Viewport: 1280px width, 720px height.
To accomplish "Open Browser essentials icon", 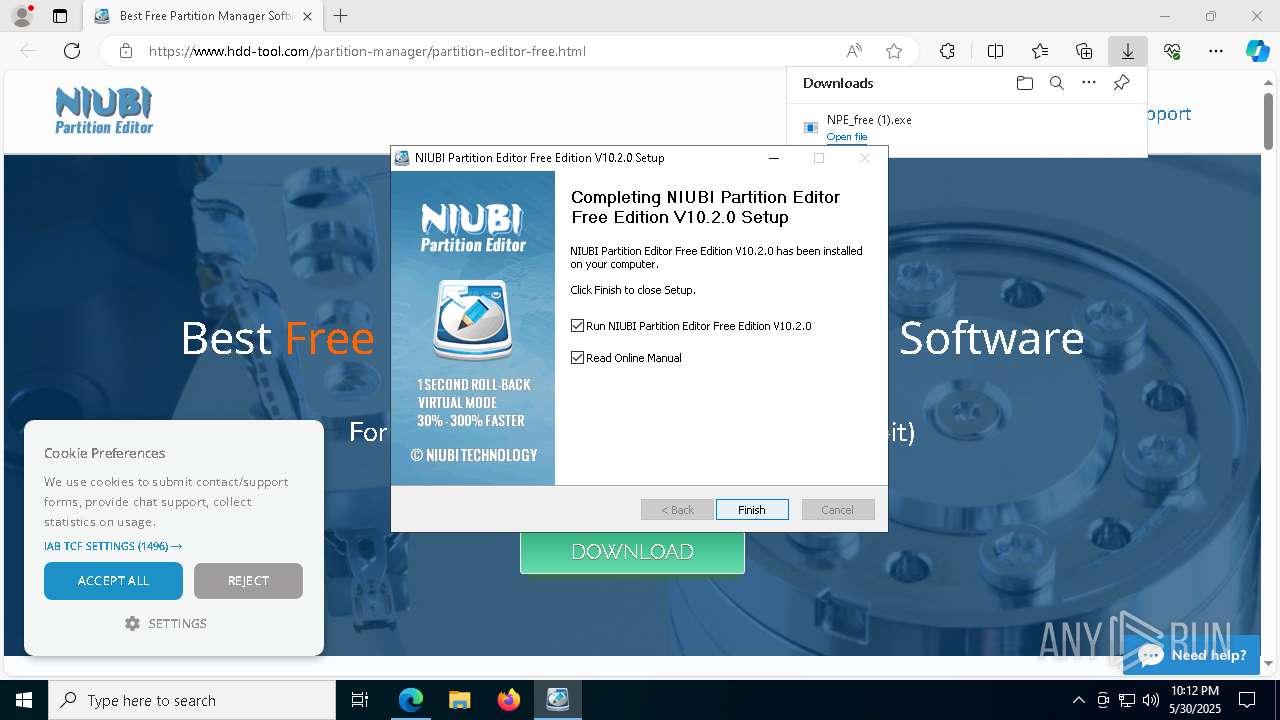I will pos(1172,51).
